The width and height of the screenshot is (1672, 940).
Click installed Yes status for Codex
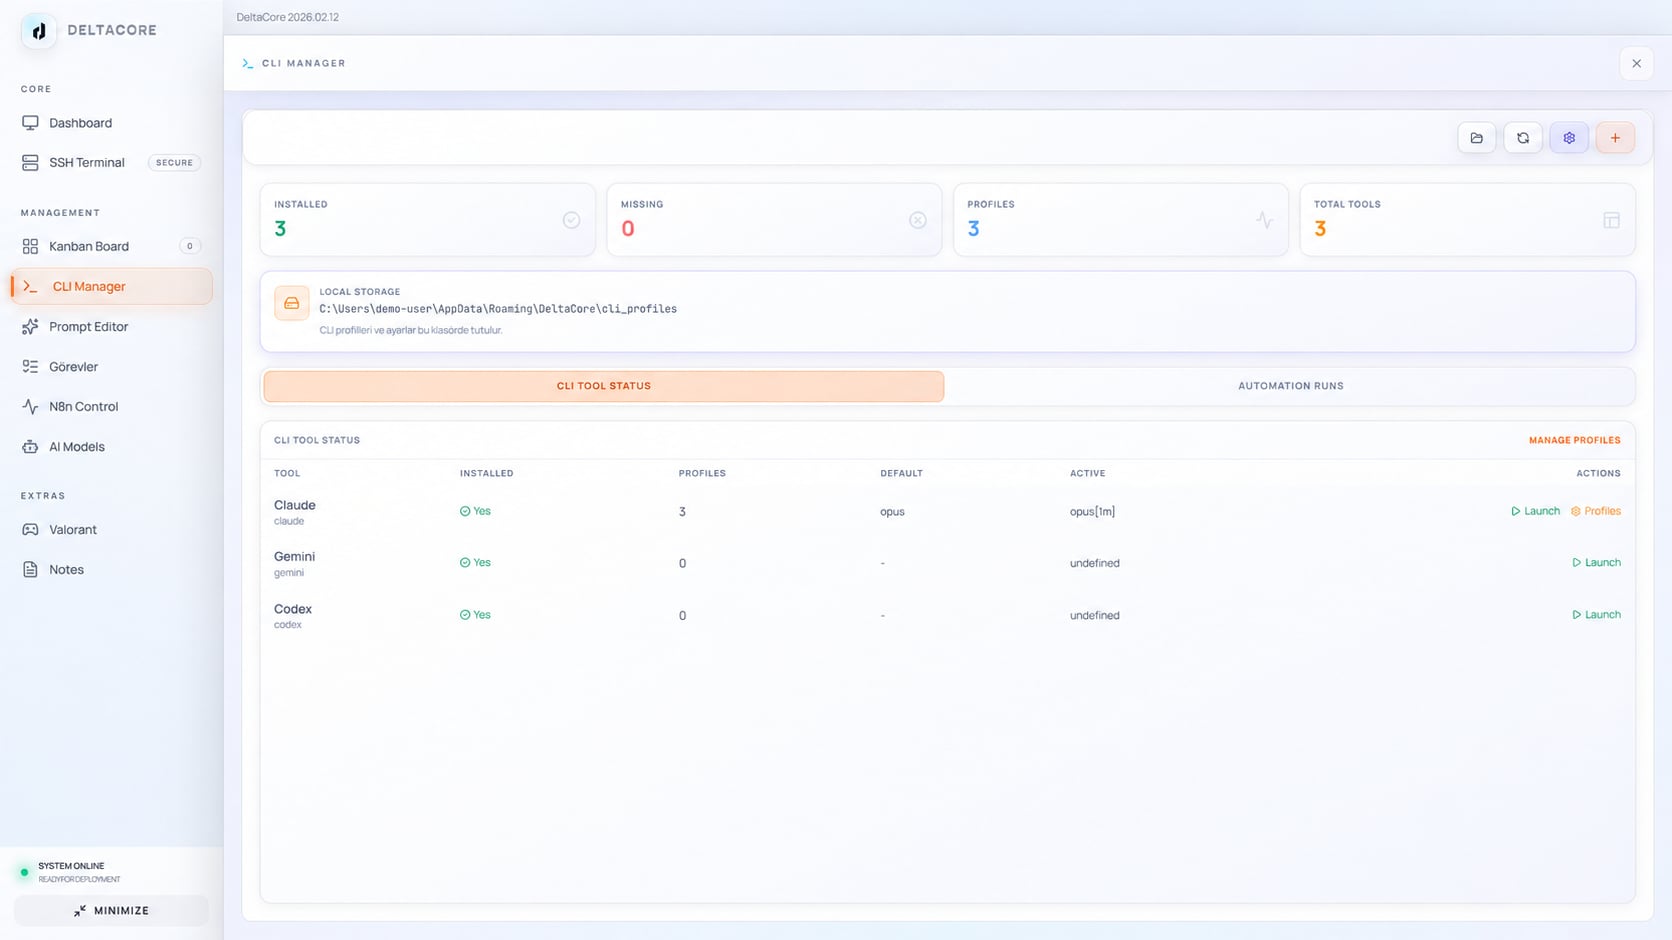coord(475,615)
